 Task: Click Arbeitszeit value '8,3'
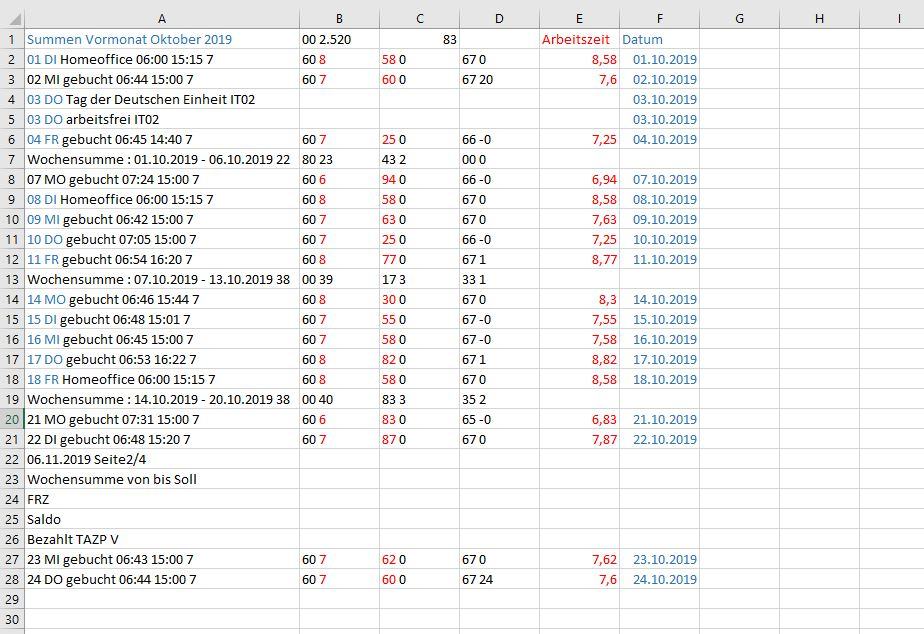click(x=579, y=299)
